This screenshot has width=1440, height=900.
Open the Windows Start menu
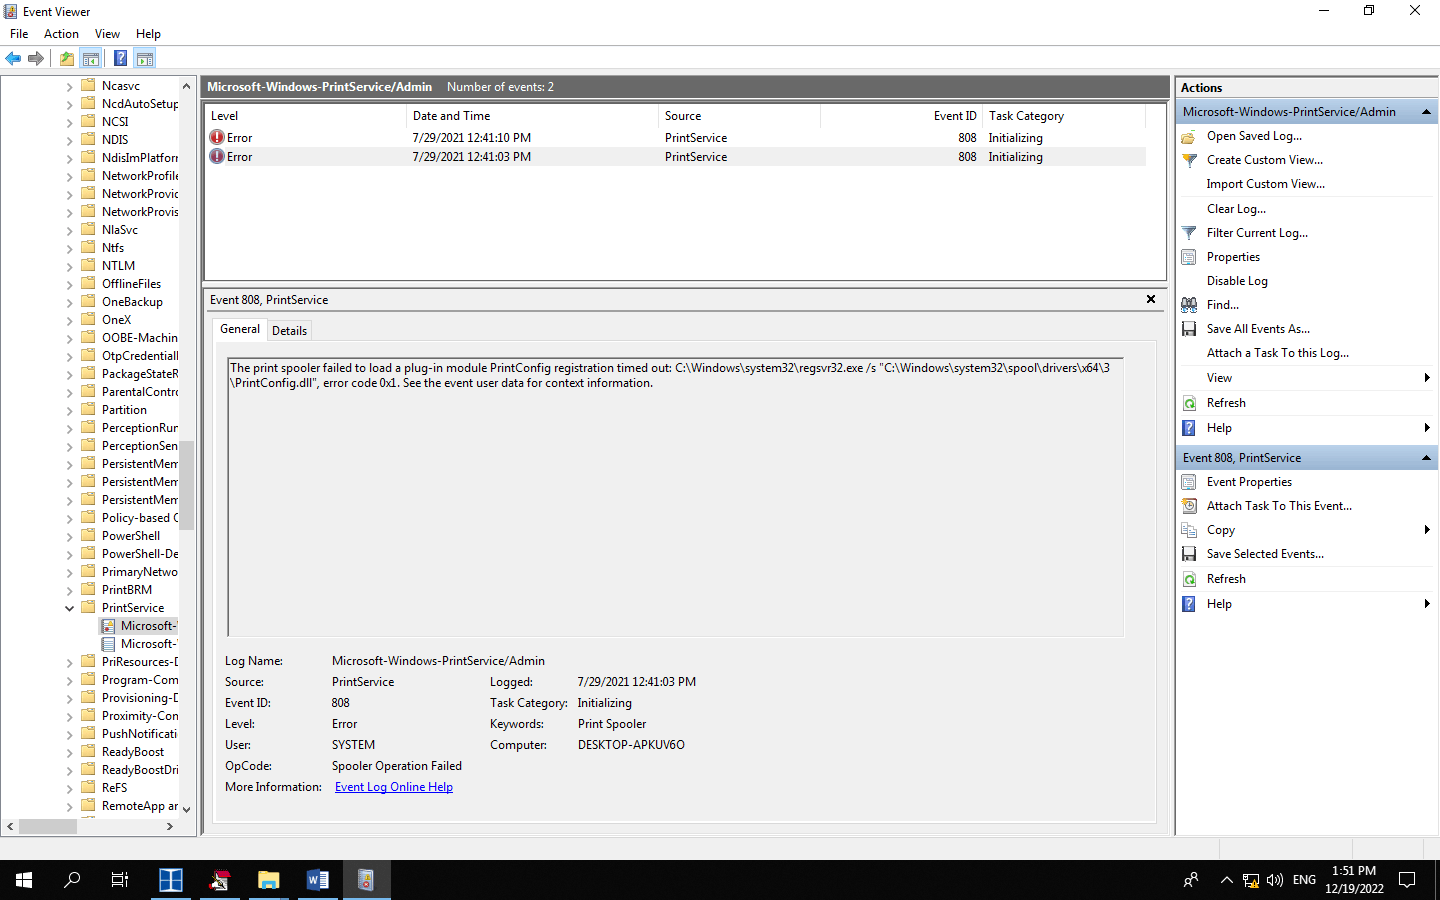tap(24, 880)
